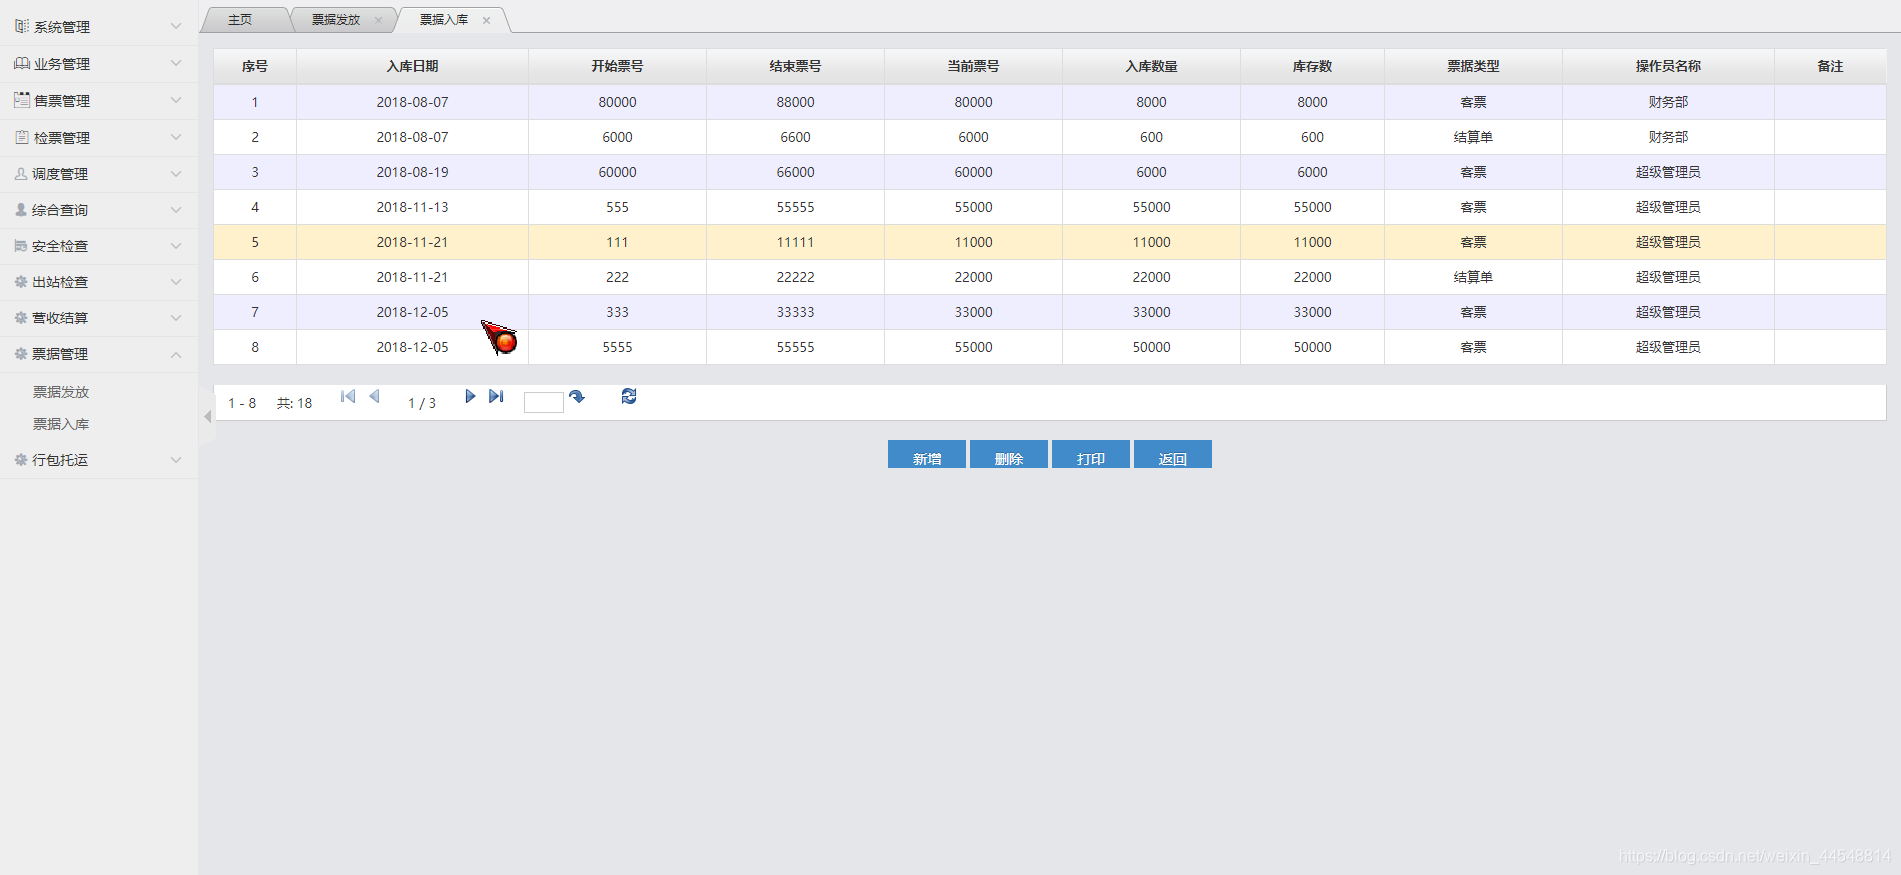Click the 票据管理 gear icon
1901x875 pixels.
click(x=21, y=354)
